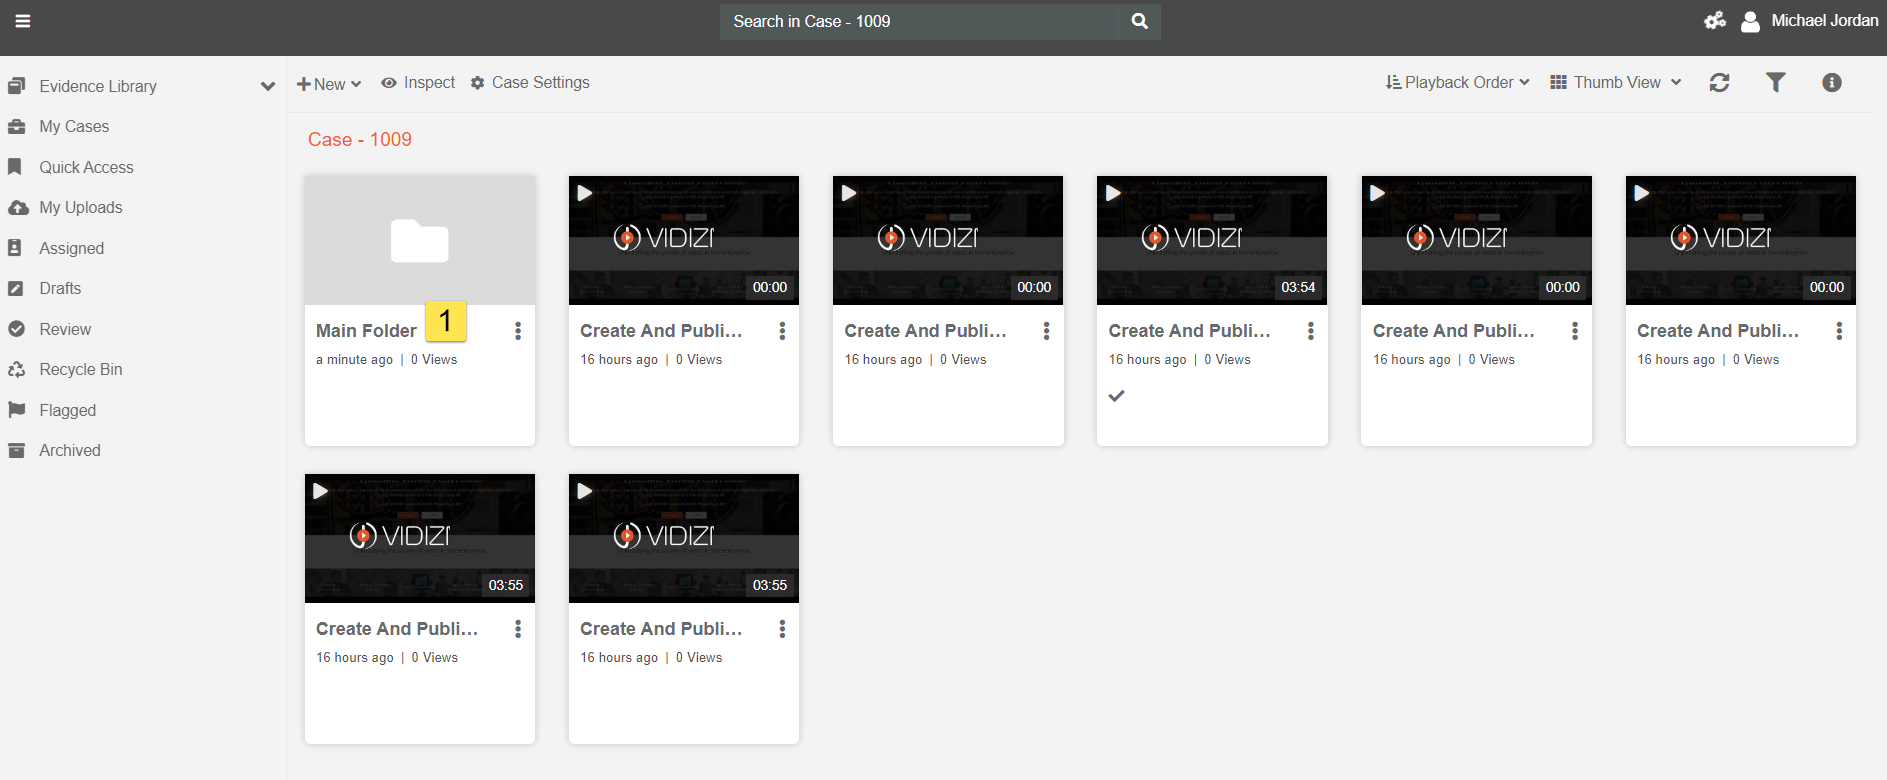Click the hamburger menu icon
1887x780 pixels.
pos(22,21)
